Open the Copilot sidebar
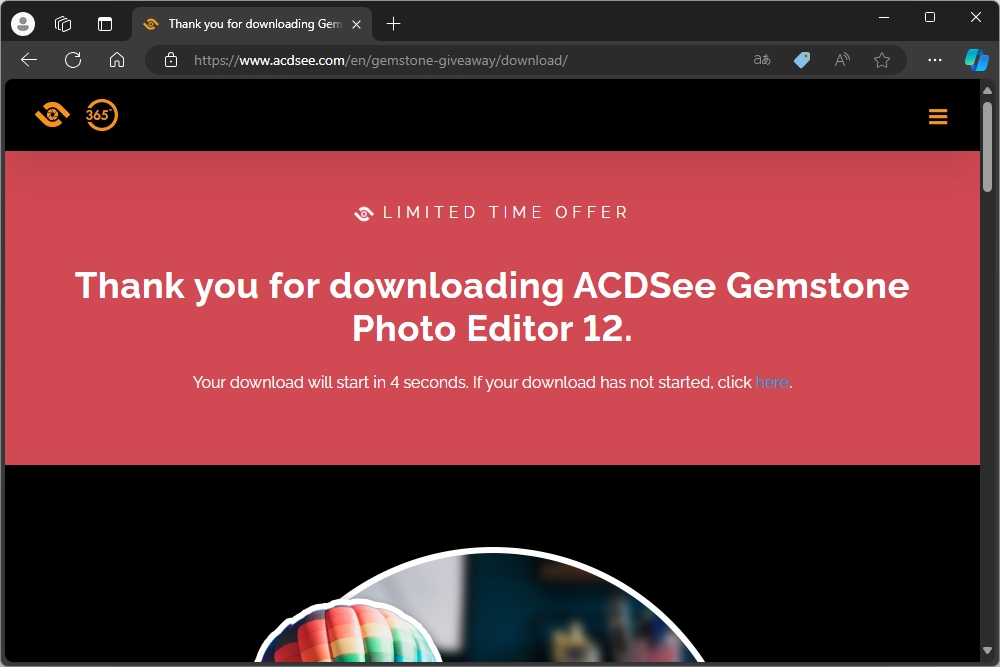Screen dimensions: 1000x667 click(x=976, y=60)
